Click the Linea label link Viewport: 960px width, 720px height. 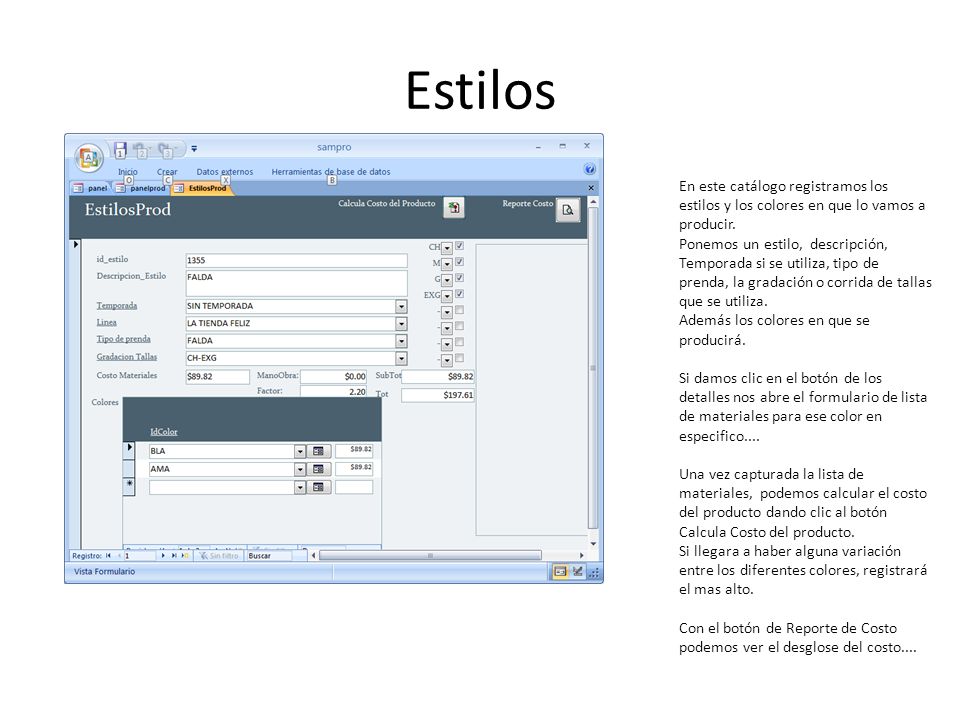106,322
